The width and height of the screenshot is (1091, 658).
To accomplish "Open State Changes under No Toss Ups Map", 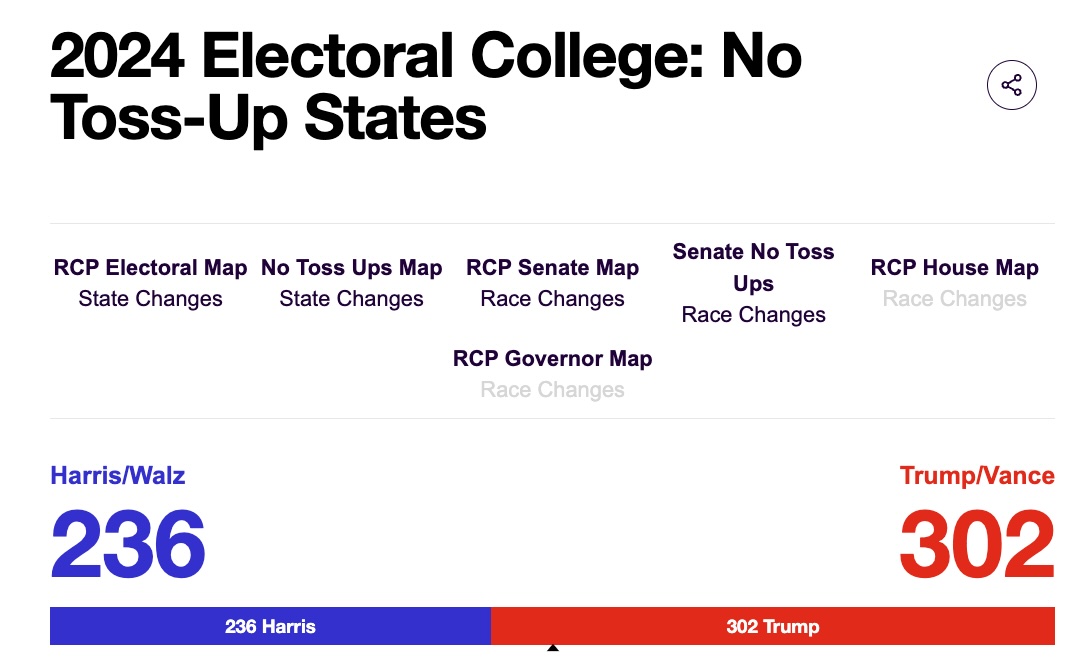I will (x=351, y=299).
